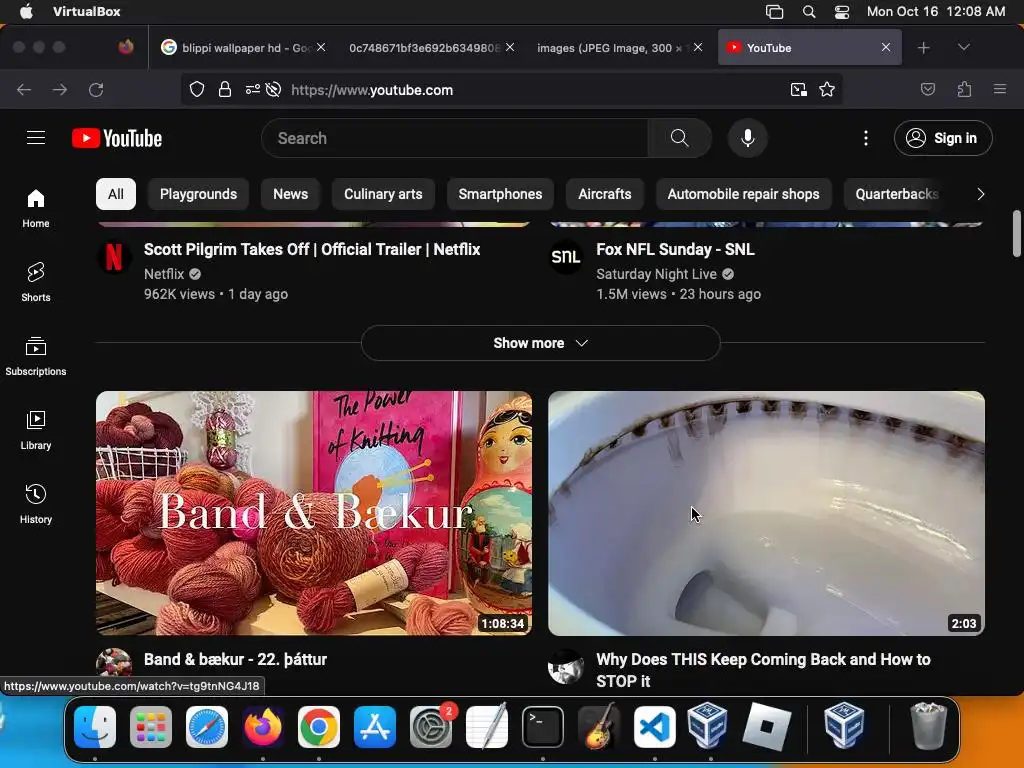Go to Home in sidebar

36,208
